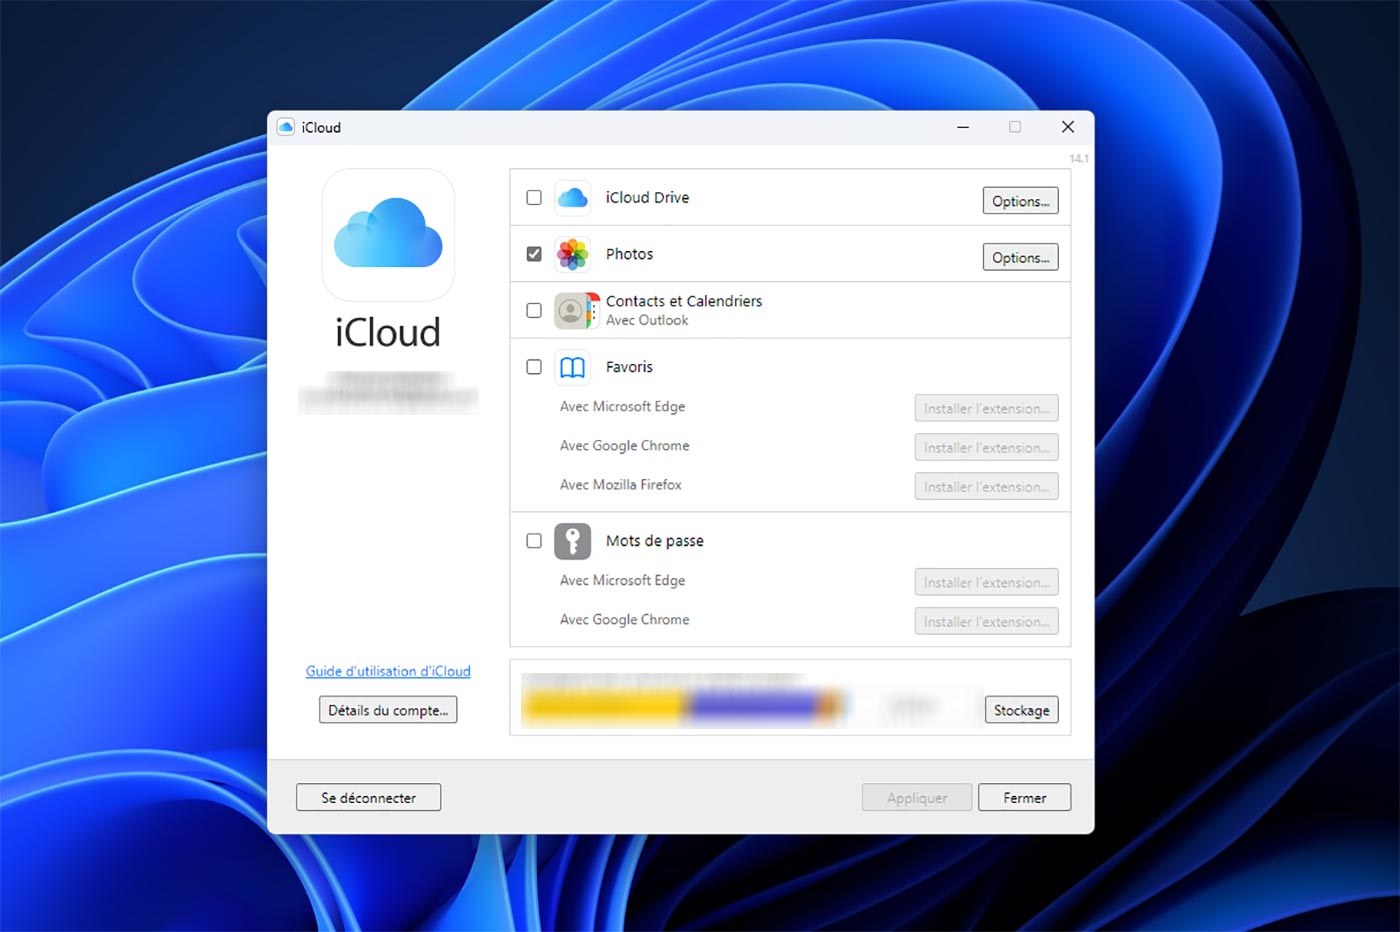Toggle the Mots de passe checkbox

(534, 541)
